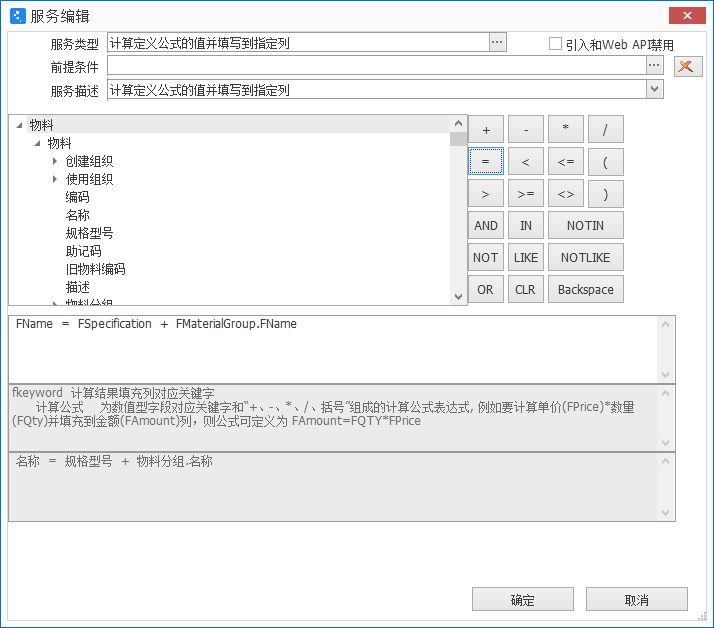Select the 编码 field in the tree
Viewport: 714px width, 628px height.
[x=77, y=197]
